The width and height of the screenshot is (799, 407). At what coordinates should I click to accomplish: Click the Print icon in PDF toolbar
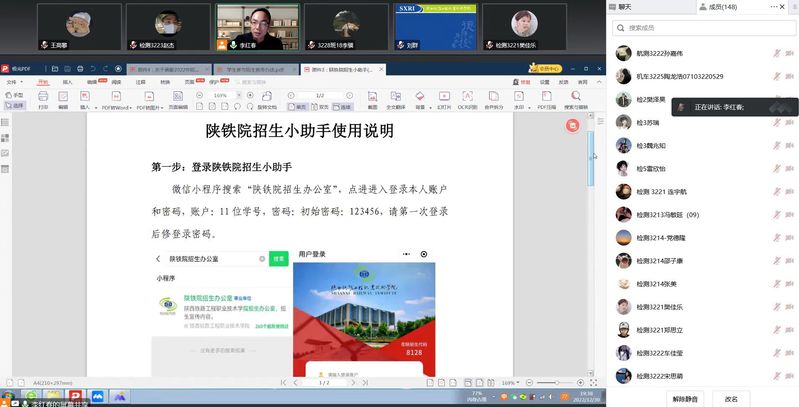pos(42,97)
